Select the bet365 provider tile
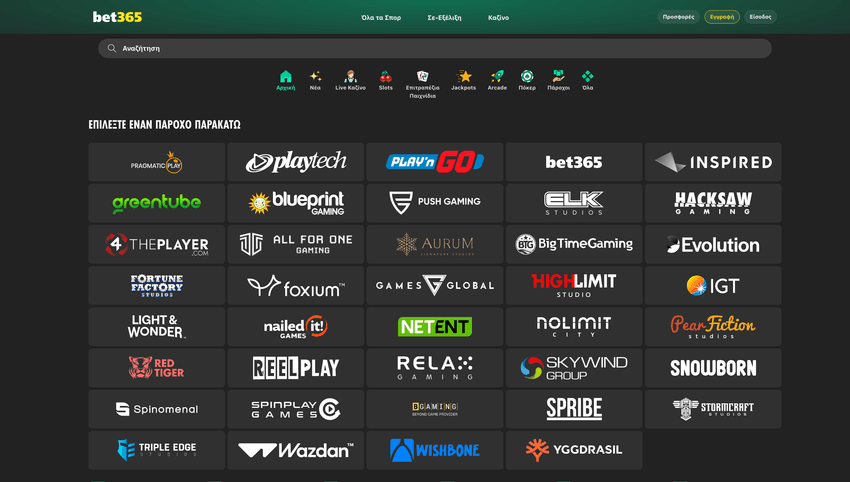This screenshot has height=482, width=850. (574, 162)
